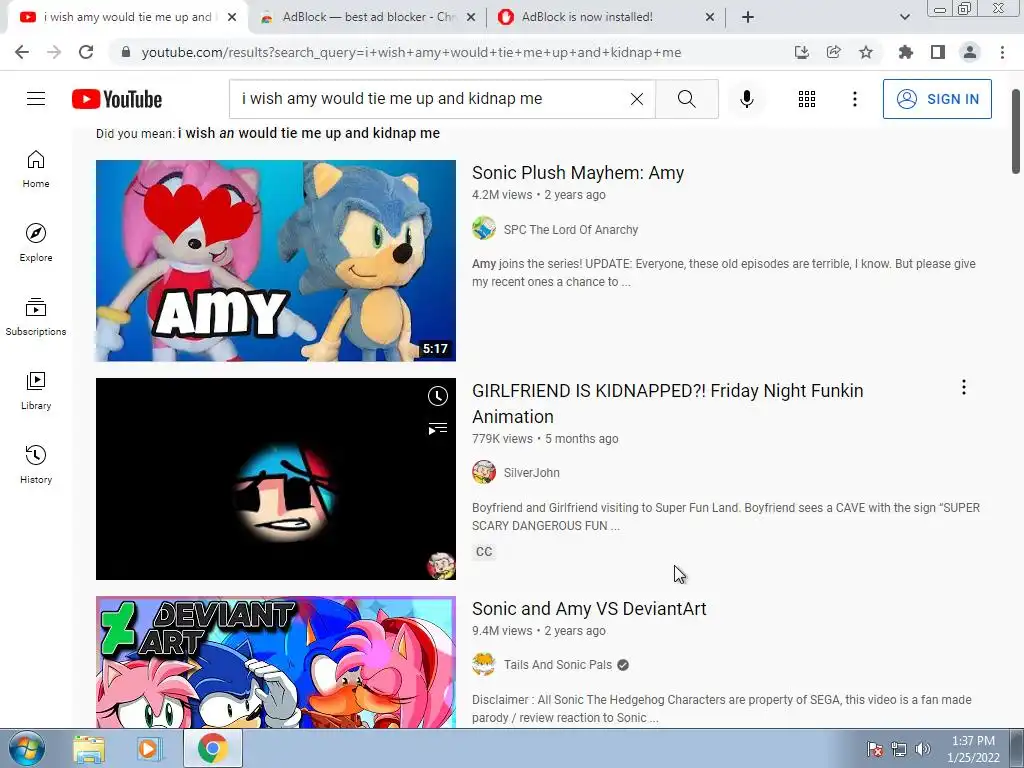Click Tails And Sonic Pals avatar
1024x768 pixels.
484,664
